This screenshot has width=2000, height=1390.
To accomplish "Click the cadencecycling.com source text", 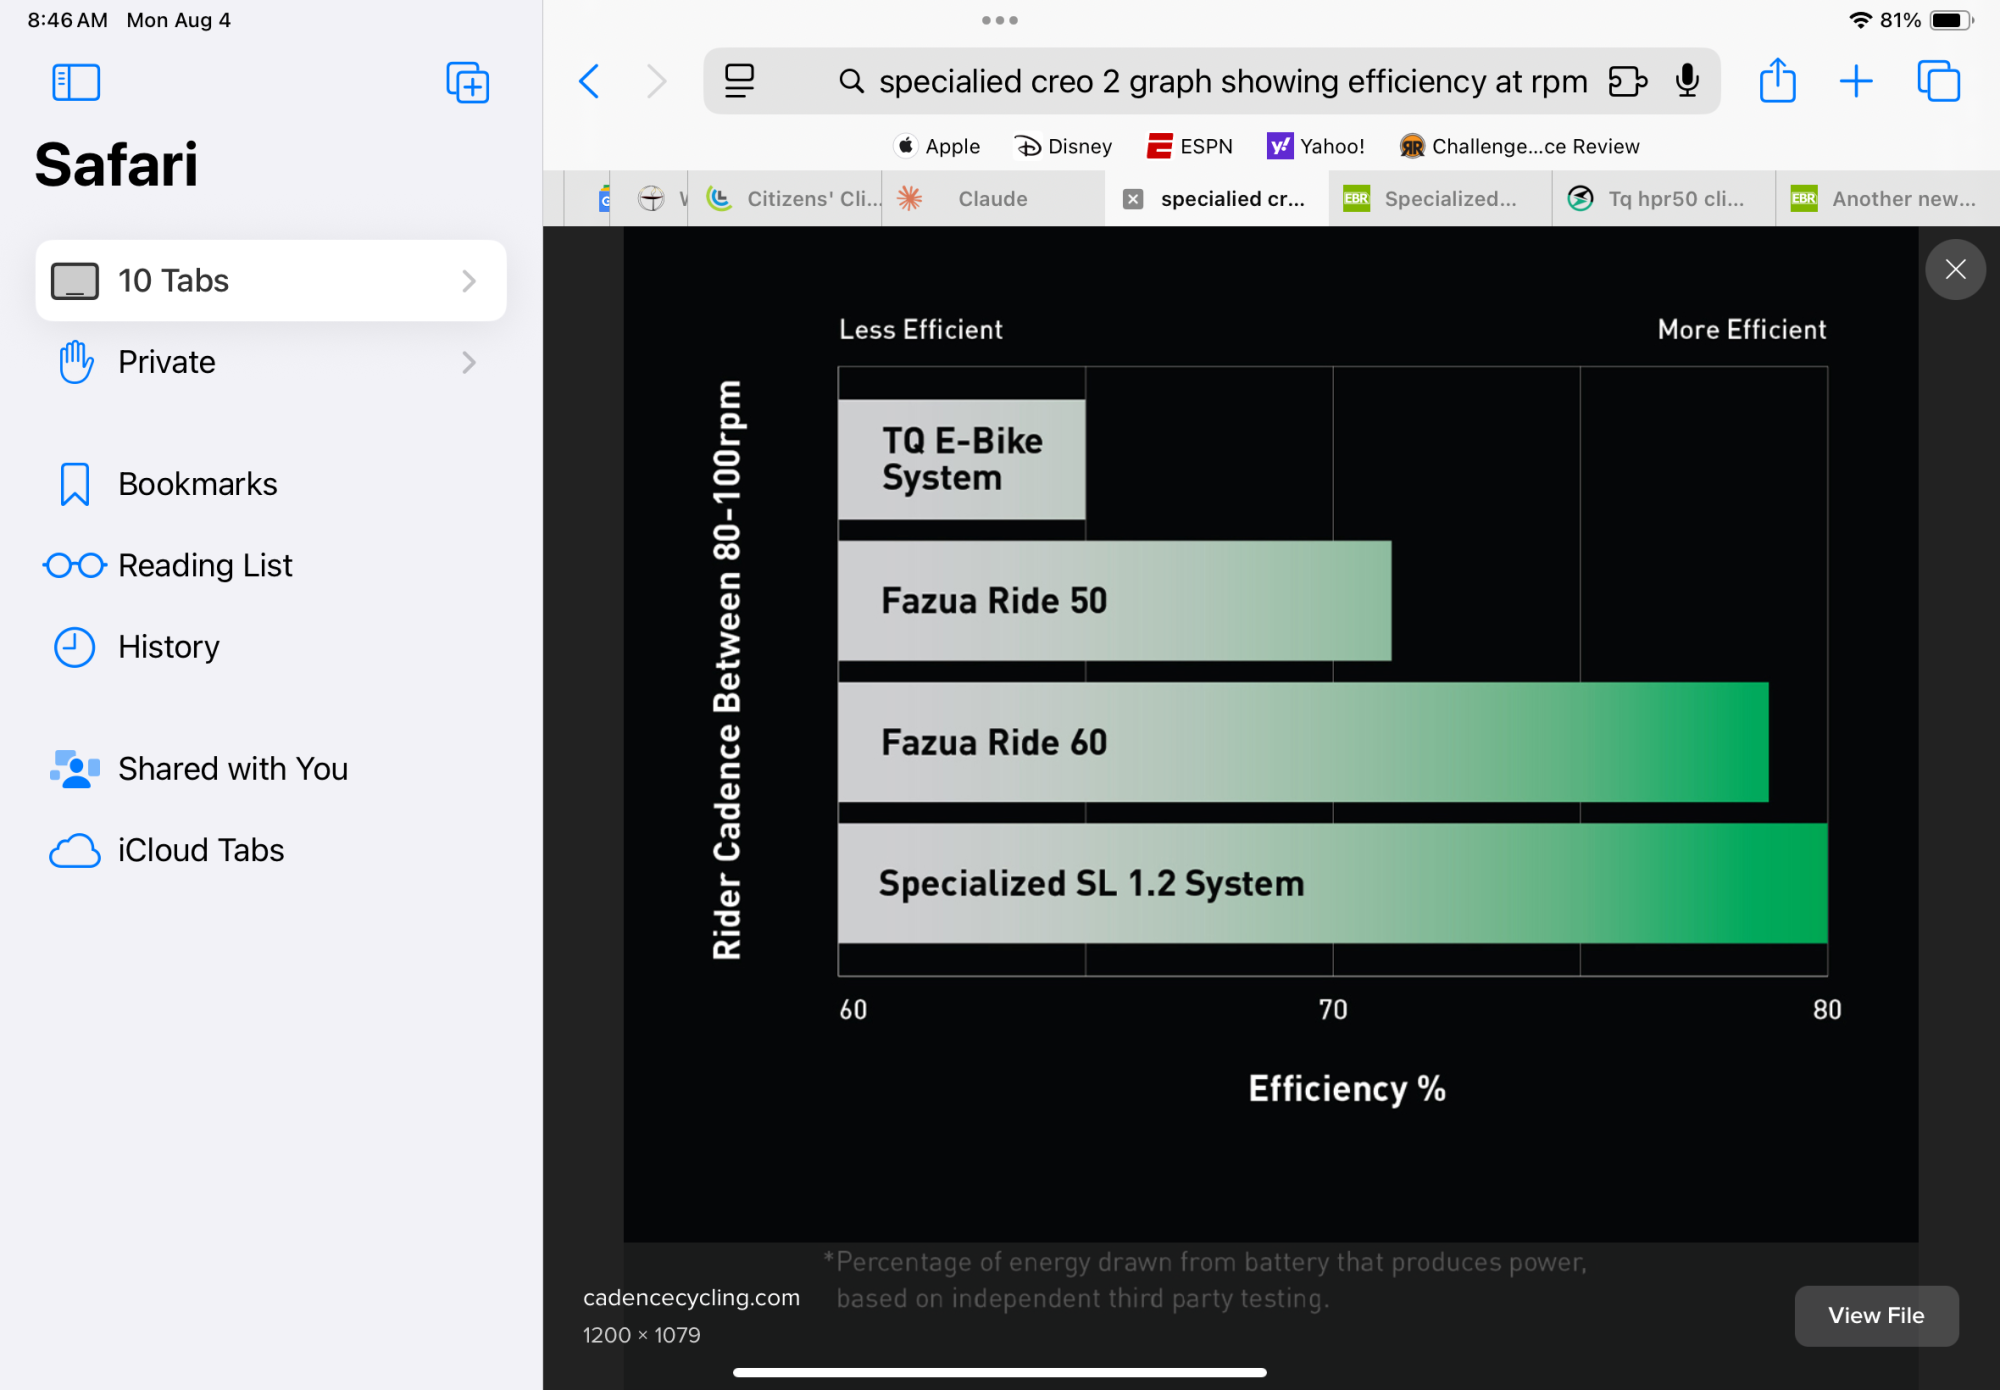I will [691, 1297].
